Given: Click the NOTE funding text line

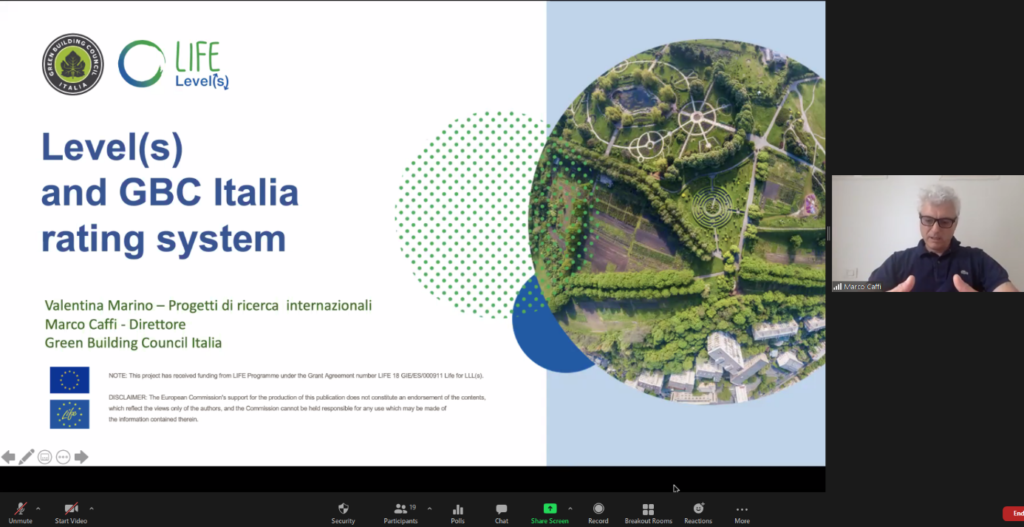Looking at the screenshot, I should point(296,375).
